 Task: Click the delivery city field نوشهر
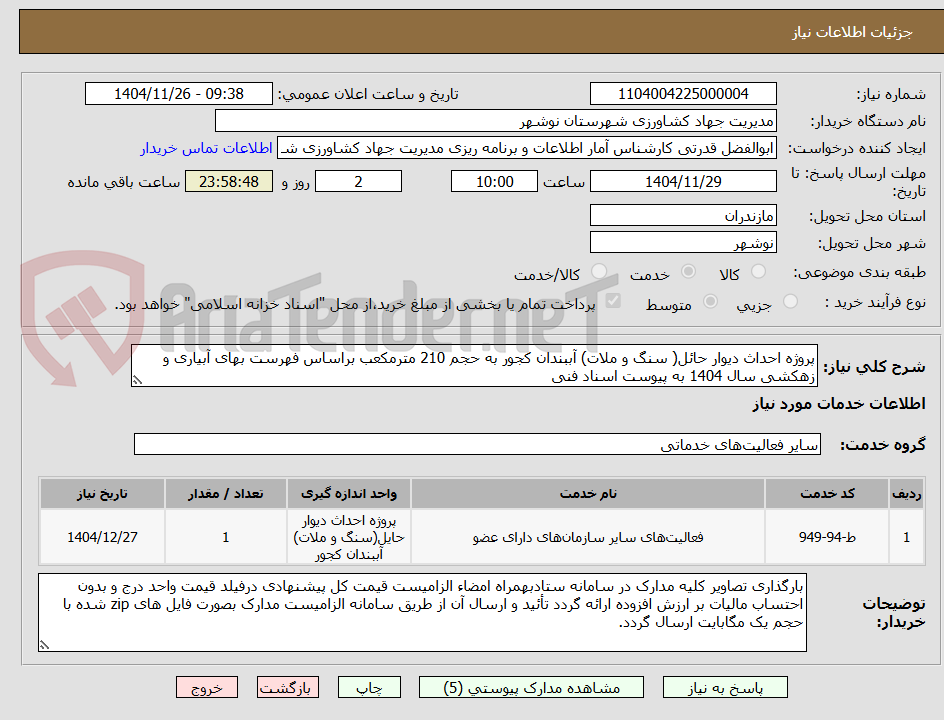pyautogui.click(x=683, y=243)
